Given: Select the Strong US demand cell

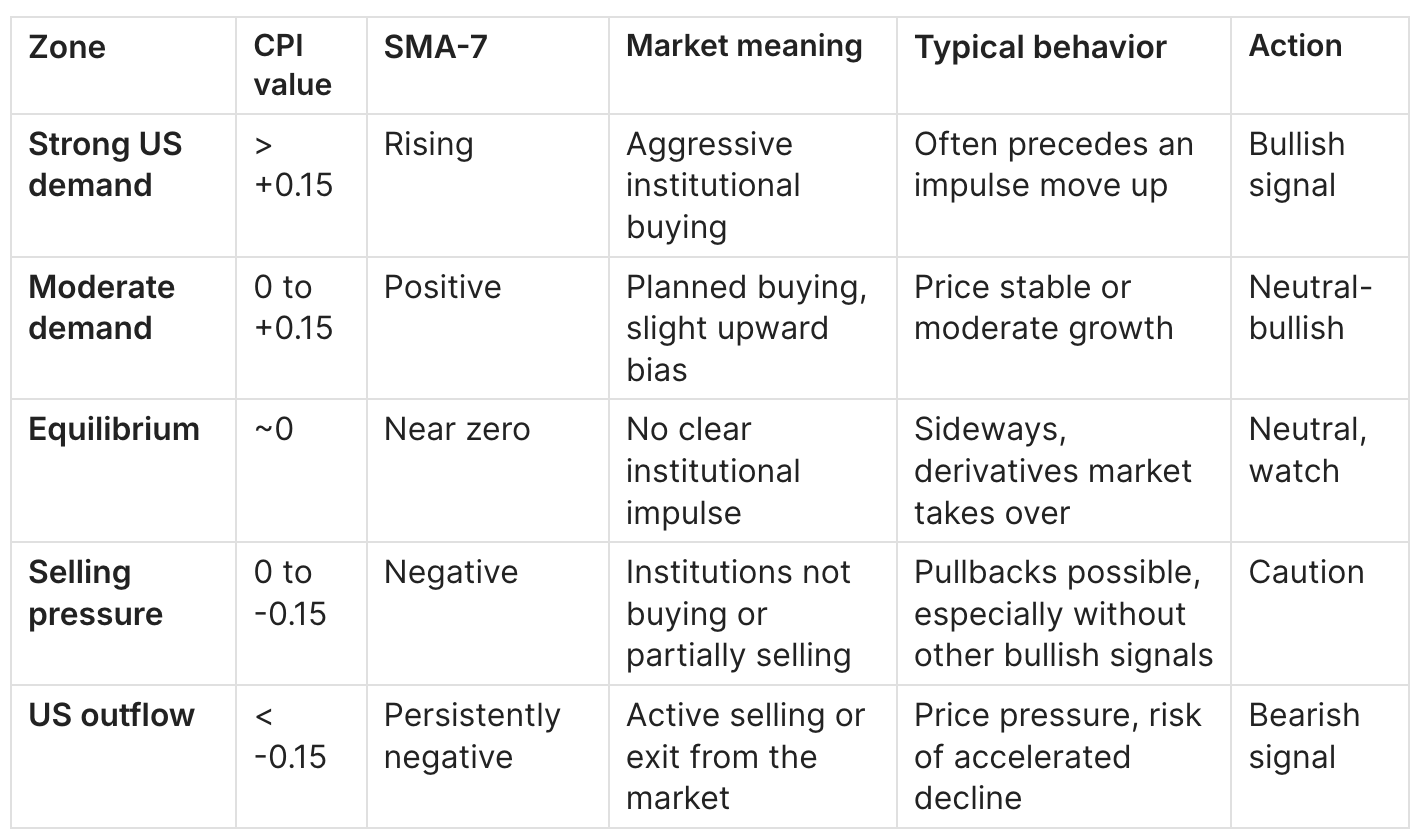Looking at the screenshot, I should pyautogui.click(x=105, y=164).
